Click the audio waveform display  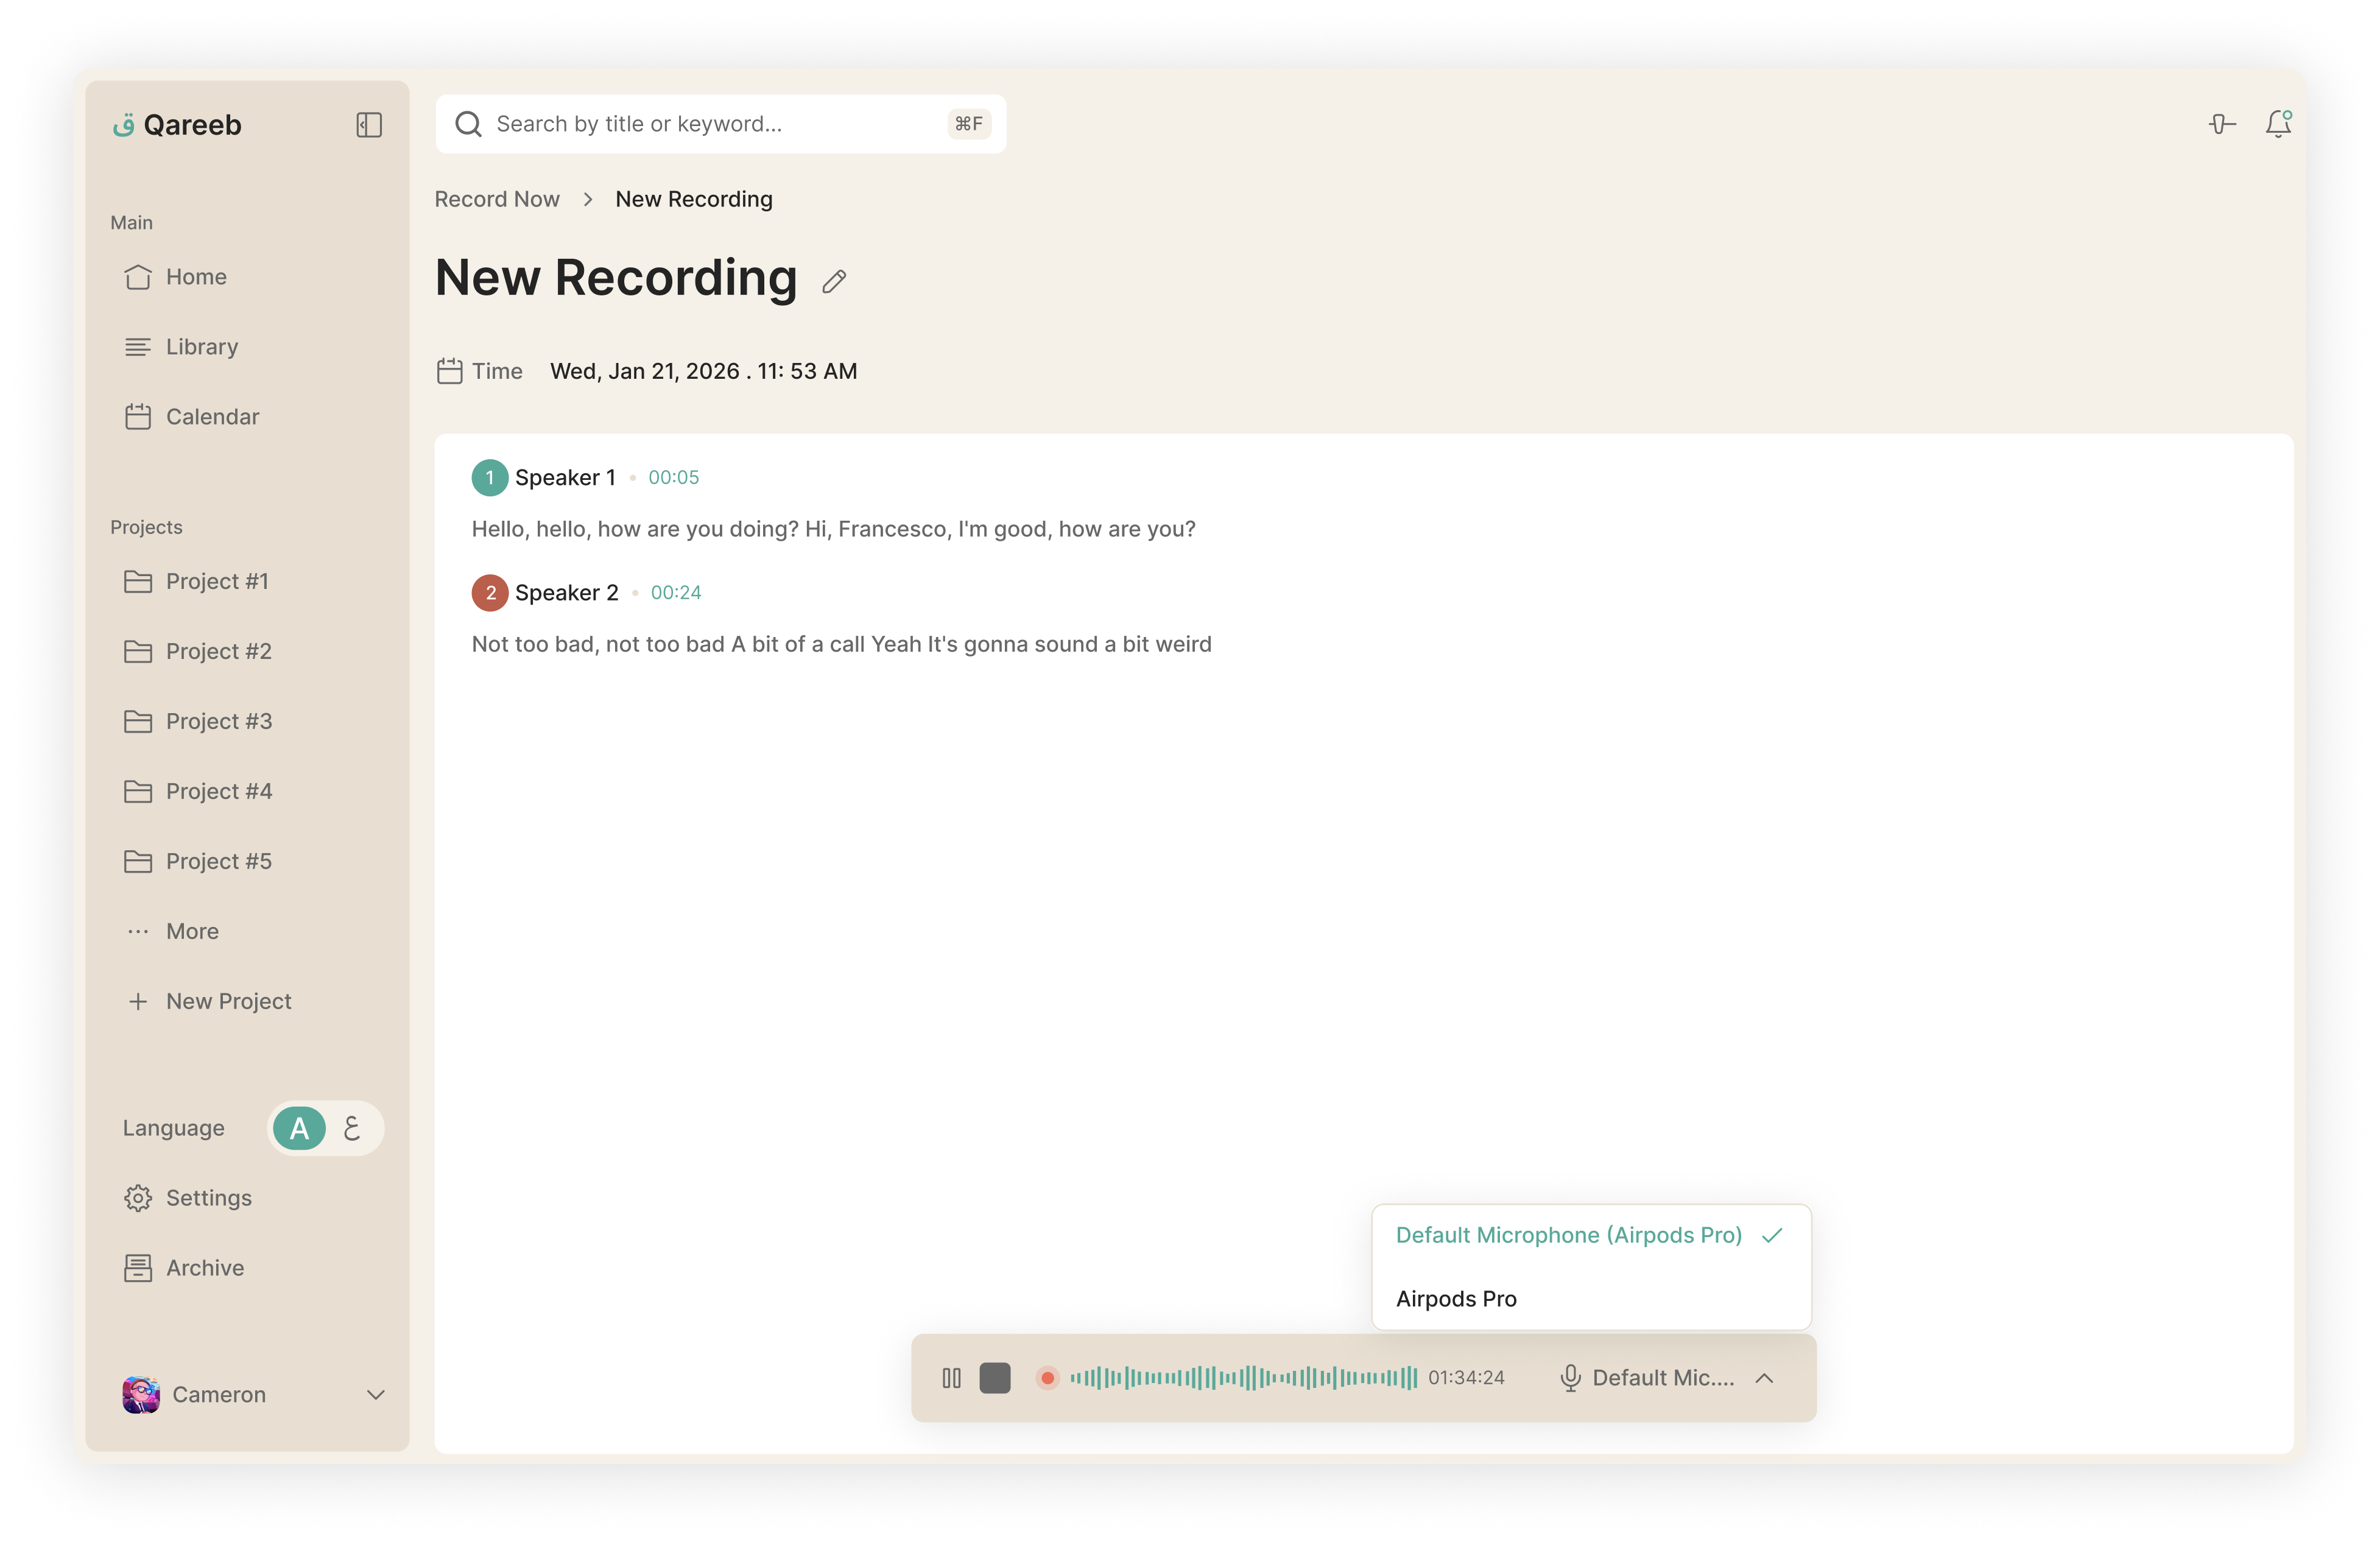[1243, 1378]
